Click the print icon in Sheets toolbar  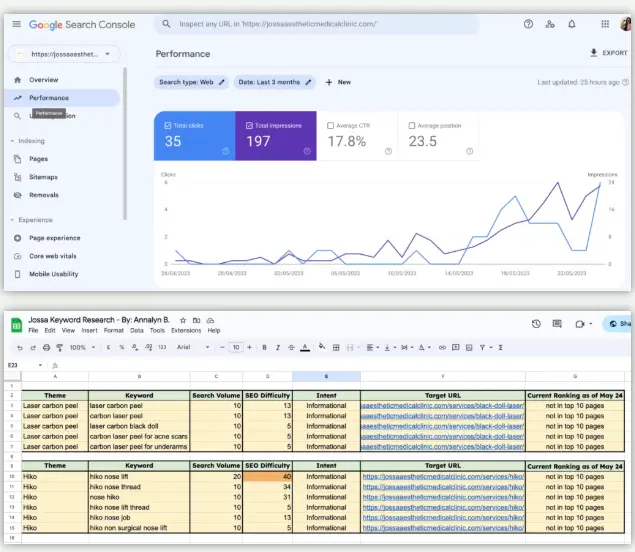tap(46, 347)
